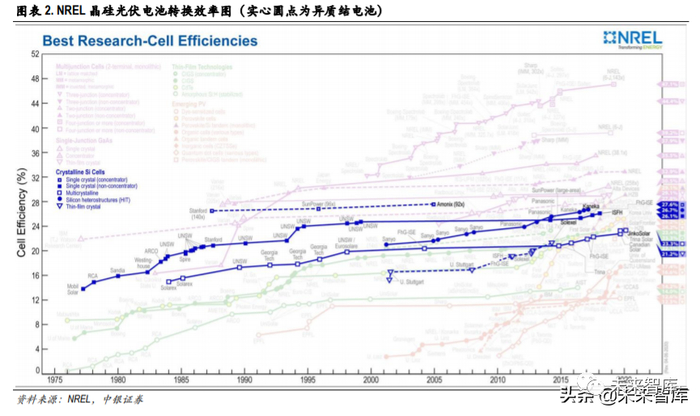Viewport: 700px width, 416px height.
Task: Click the 26.7% efficiency badge
Action: click(671, 210)
